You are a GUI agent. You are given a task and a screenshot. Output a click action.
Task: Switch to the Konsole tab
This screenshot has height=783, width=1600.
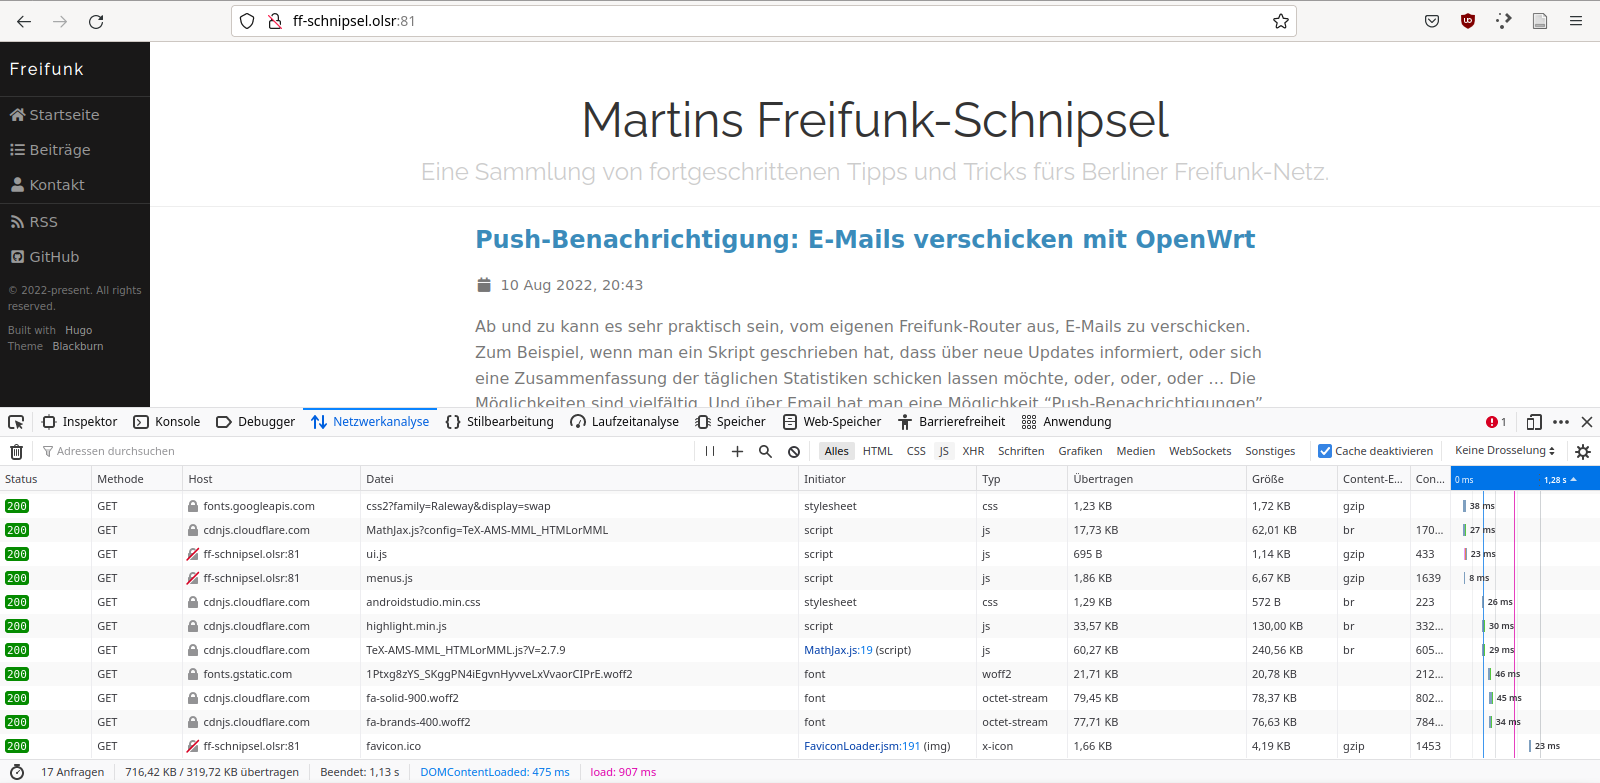click(x=167, y=422)
